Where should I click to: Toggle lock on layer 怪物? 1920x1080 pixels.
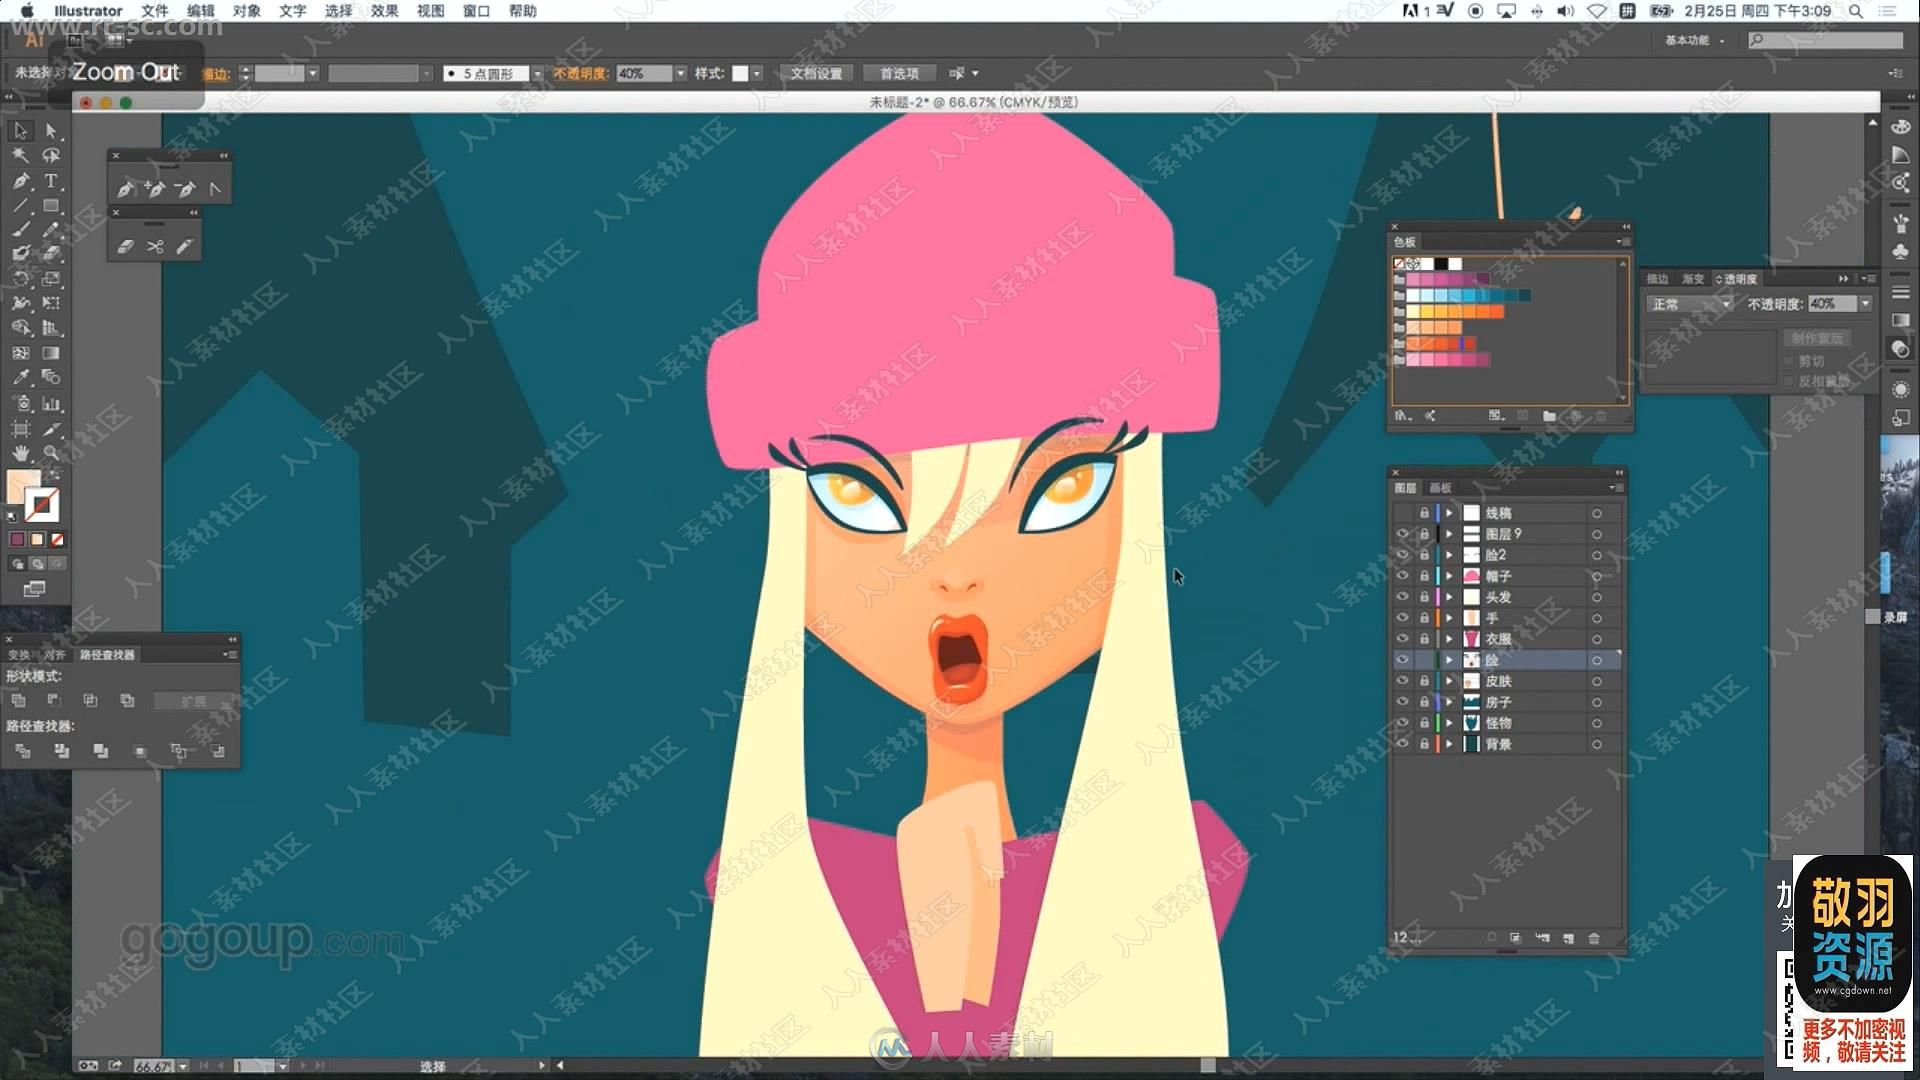(1424, 723)
